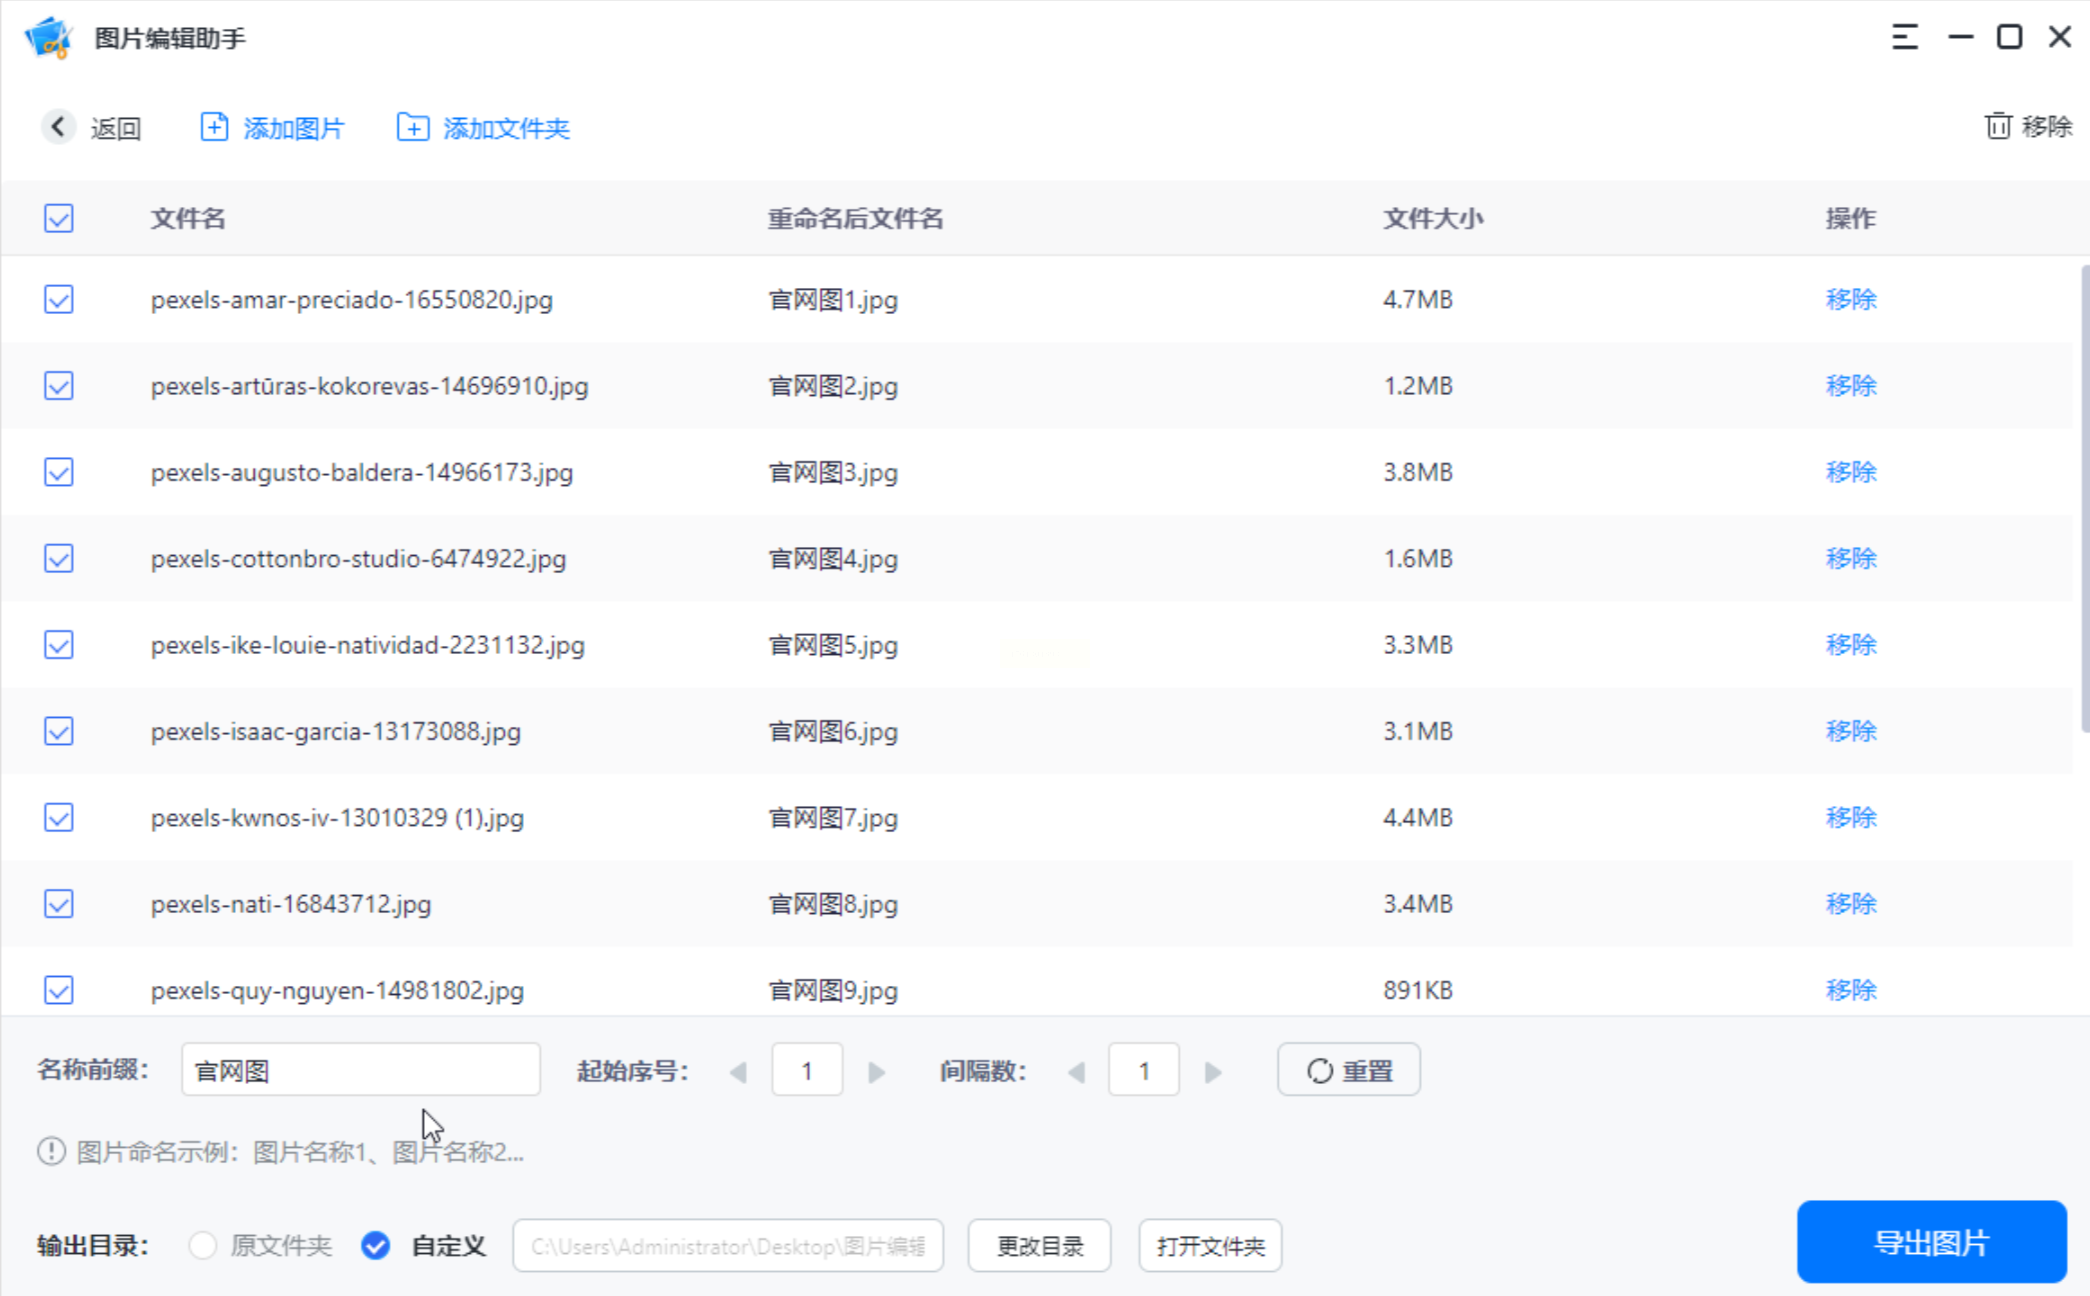This screenshot has height=1296, width=2090.
Task: Remove the pexels-isaac-garcia file row
Action: tap(1850, 731)
